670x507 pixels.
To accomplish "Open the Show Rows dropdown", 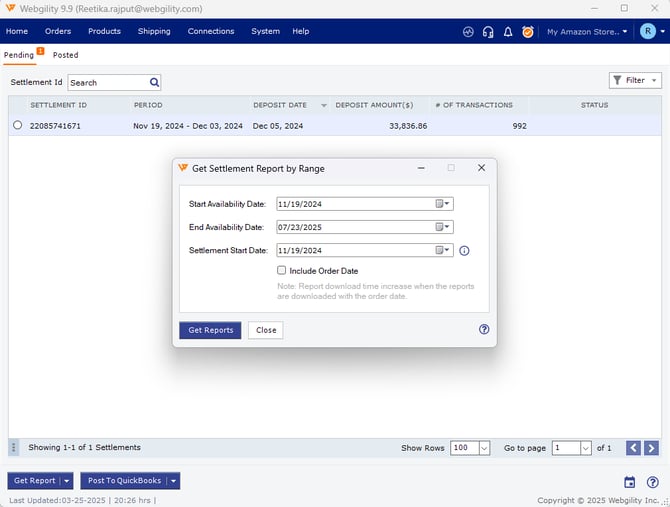I will 484,448.
